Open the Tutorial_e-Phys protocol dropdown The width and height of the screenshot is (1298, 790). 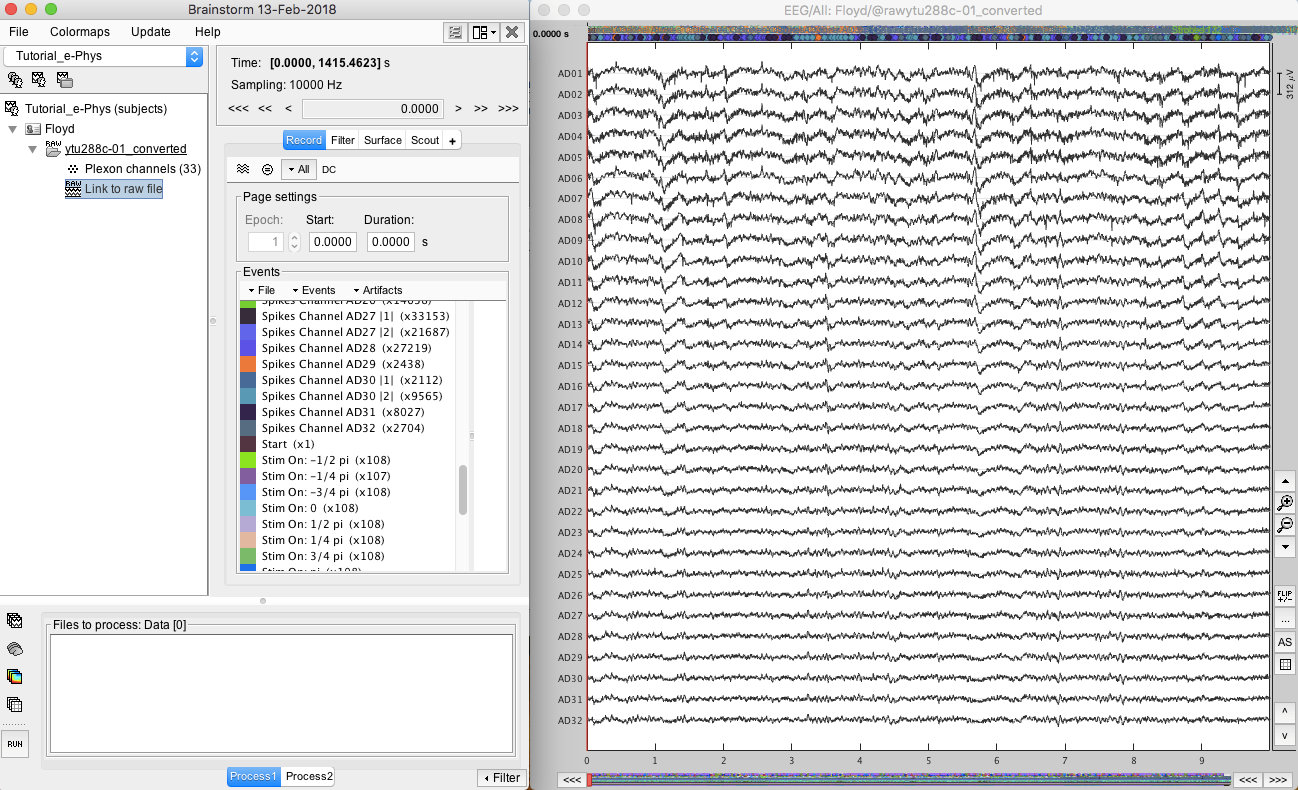pyautogui.click(x=104, y=56)
